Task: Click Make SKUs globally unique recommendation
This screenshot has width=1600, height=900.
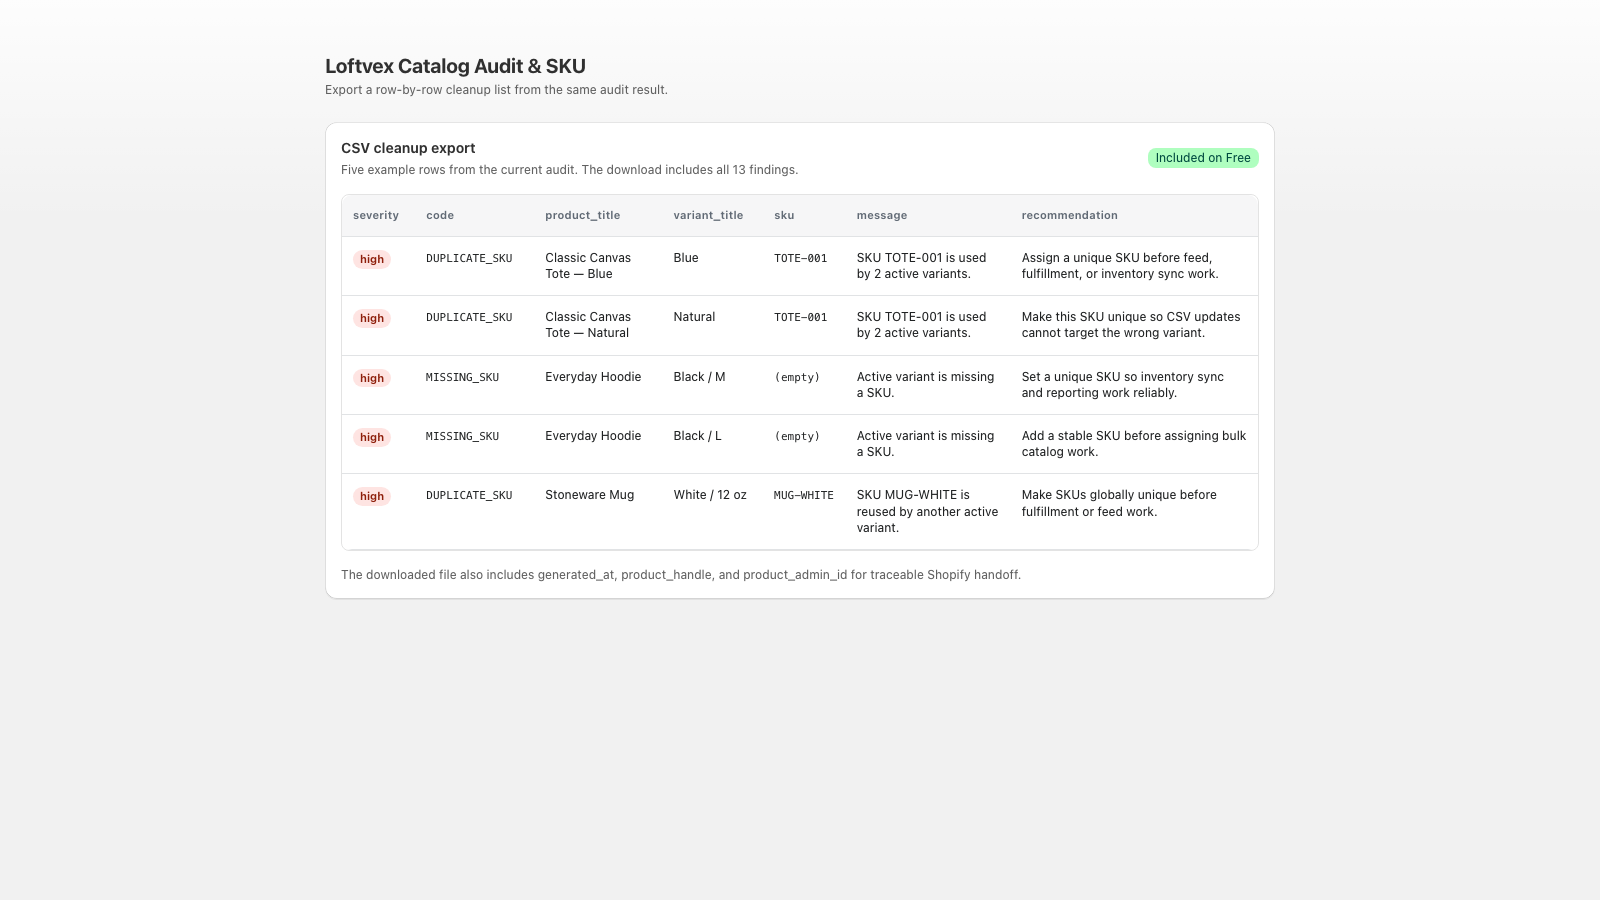Action: coord(1119,503)
